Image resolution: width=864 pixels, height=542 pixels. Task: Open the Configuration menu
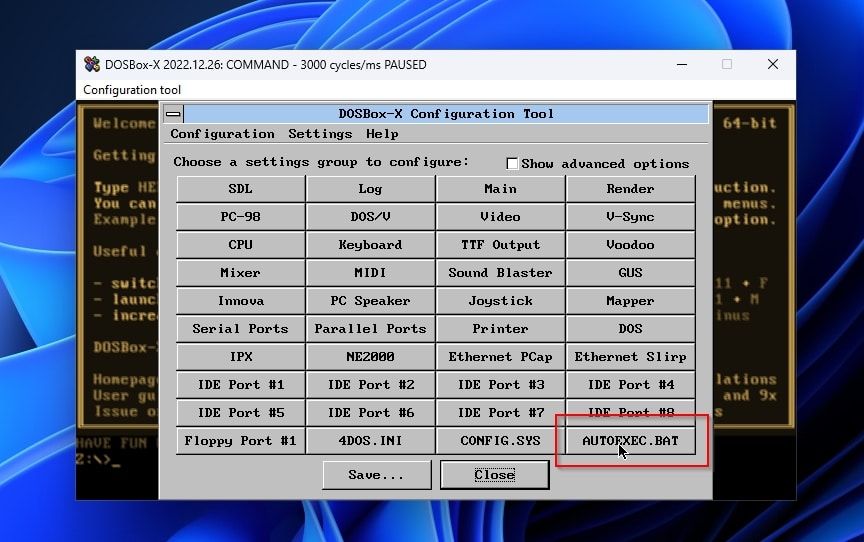tap(222, 134)
